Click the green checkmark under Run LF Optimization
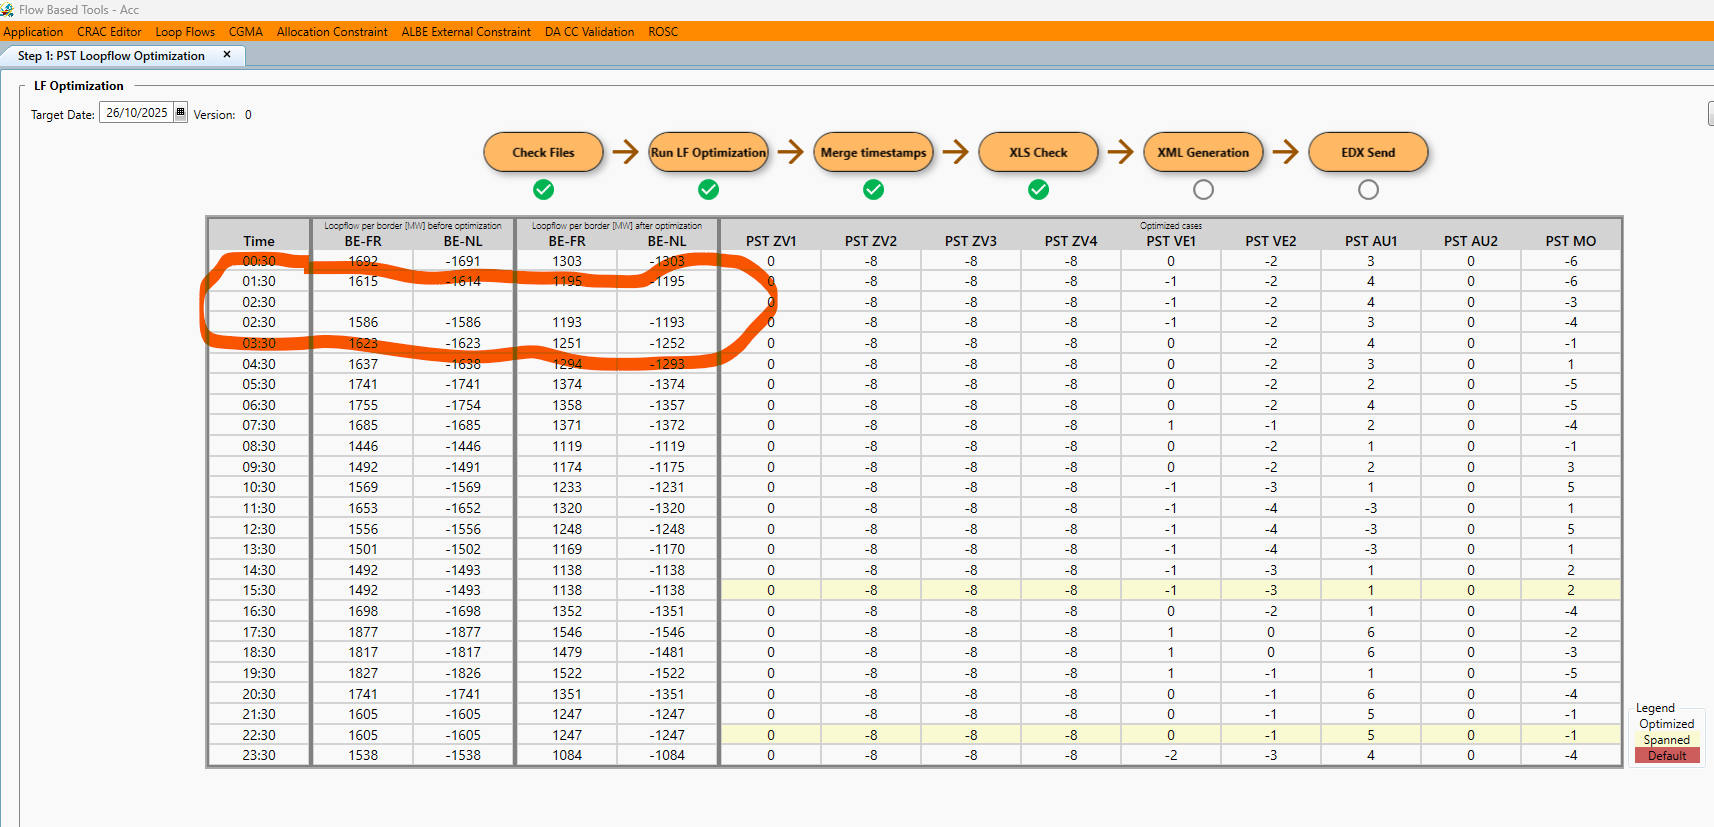1714x827 pixels. click(708, 189)
